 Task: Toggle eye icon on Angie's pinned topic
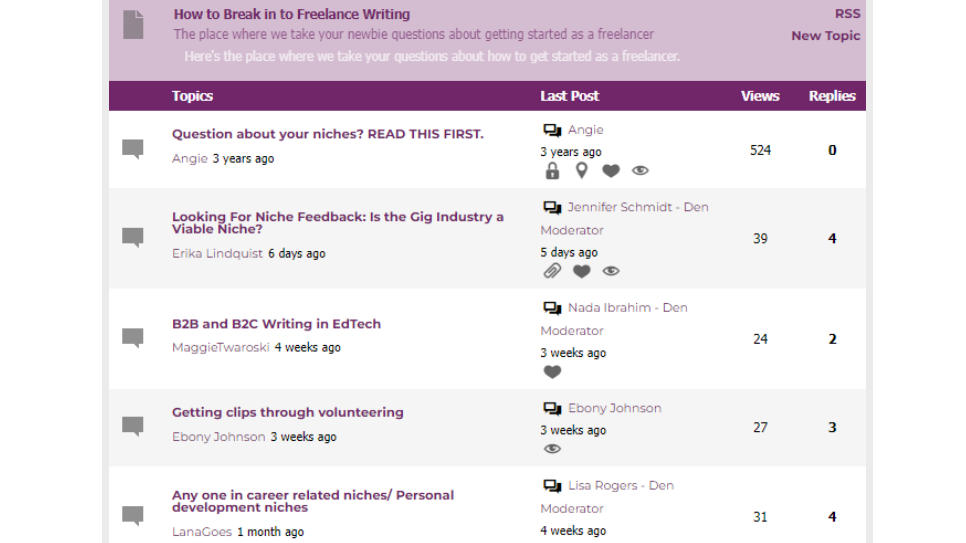coord(640,171)
